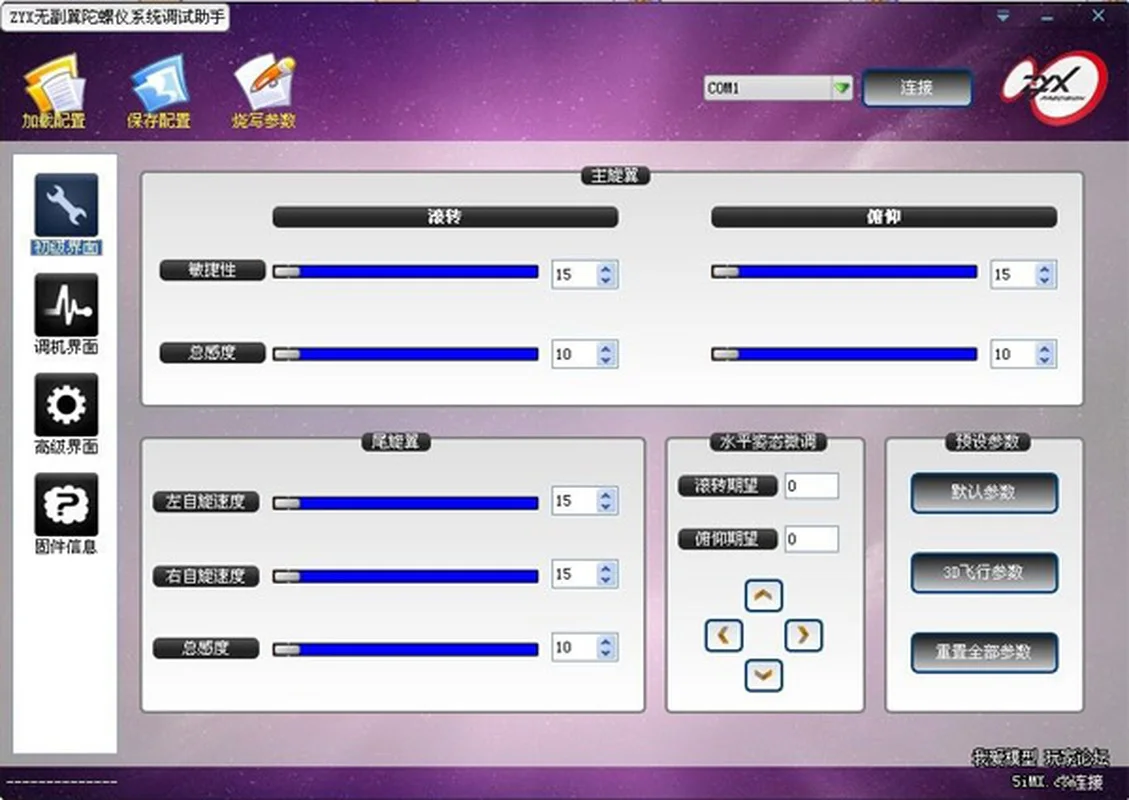
Task: Click the 重置全部参数 reset all button
Action: 984,652
